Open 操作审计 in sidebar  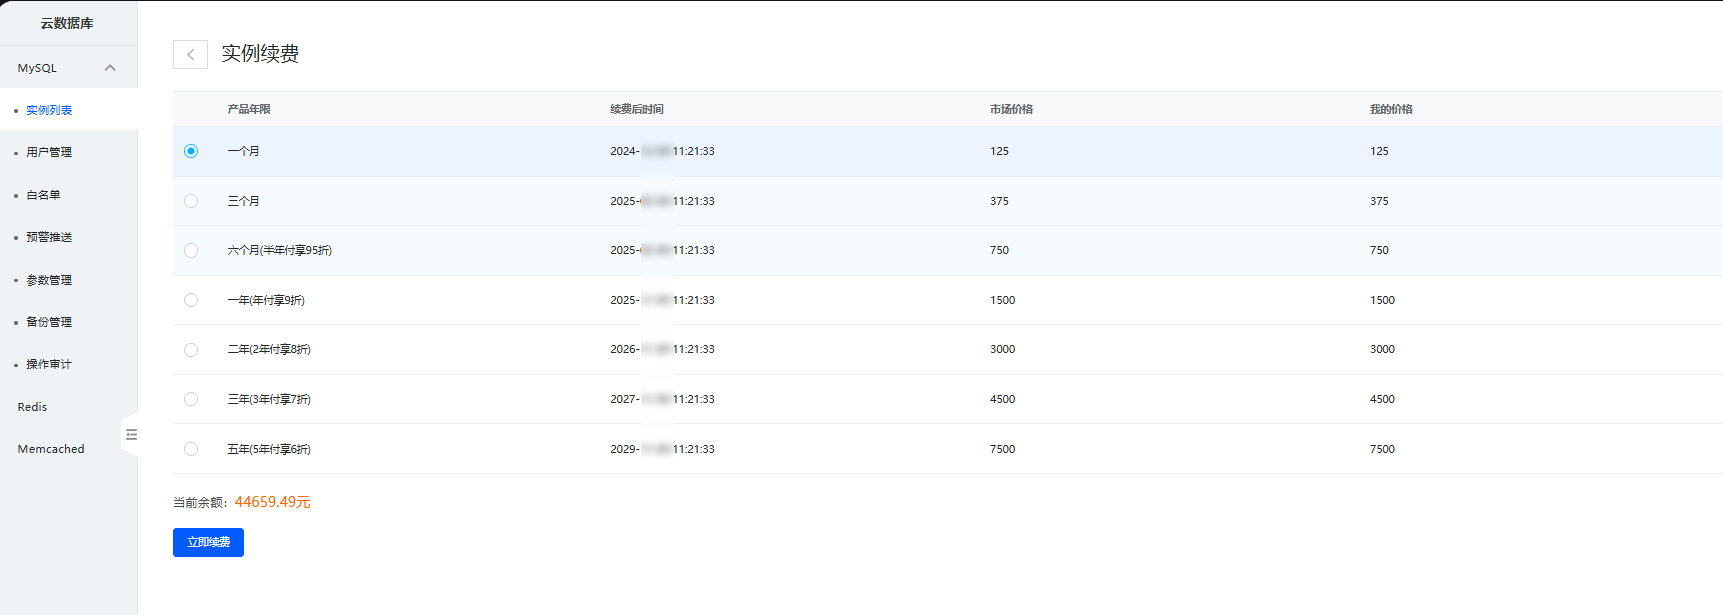pos(49,364)
